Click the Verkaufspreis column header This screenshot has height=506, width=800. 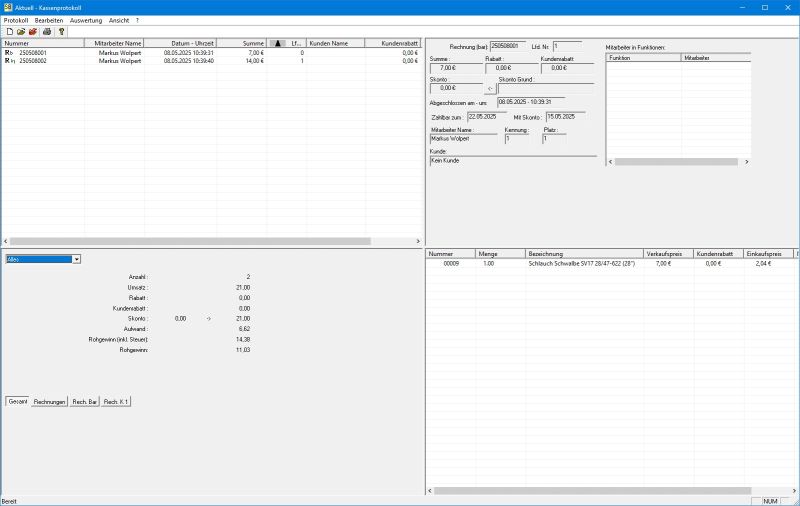coord(668,254)
